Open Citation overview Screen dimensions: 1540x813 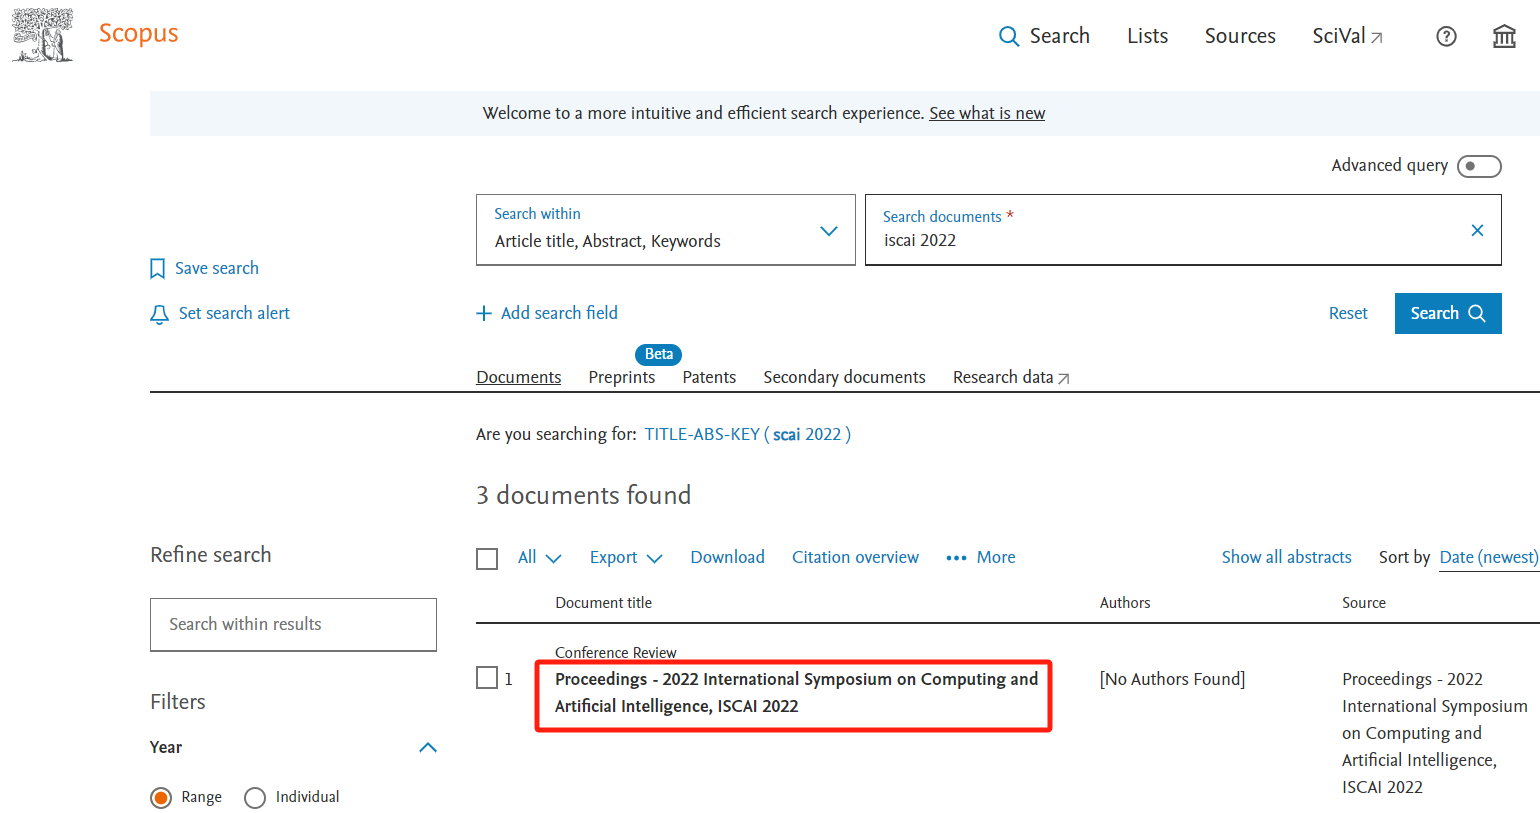855,557
